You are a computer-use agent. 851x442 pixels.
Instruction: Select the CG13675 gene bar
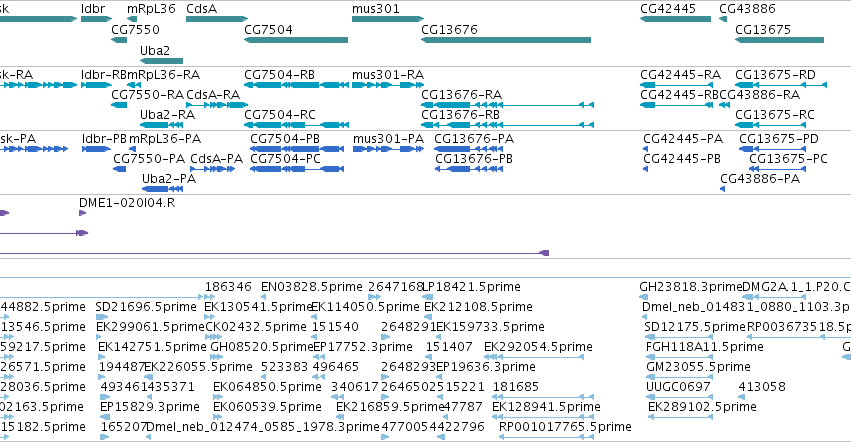point(779,40)
